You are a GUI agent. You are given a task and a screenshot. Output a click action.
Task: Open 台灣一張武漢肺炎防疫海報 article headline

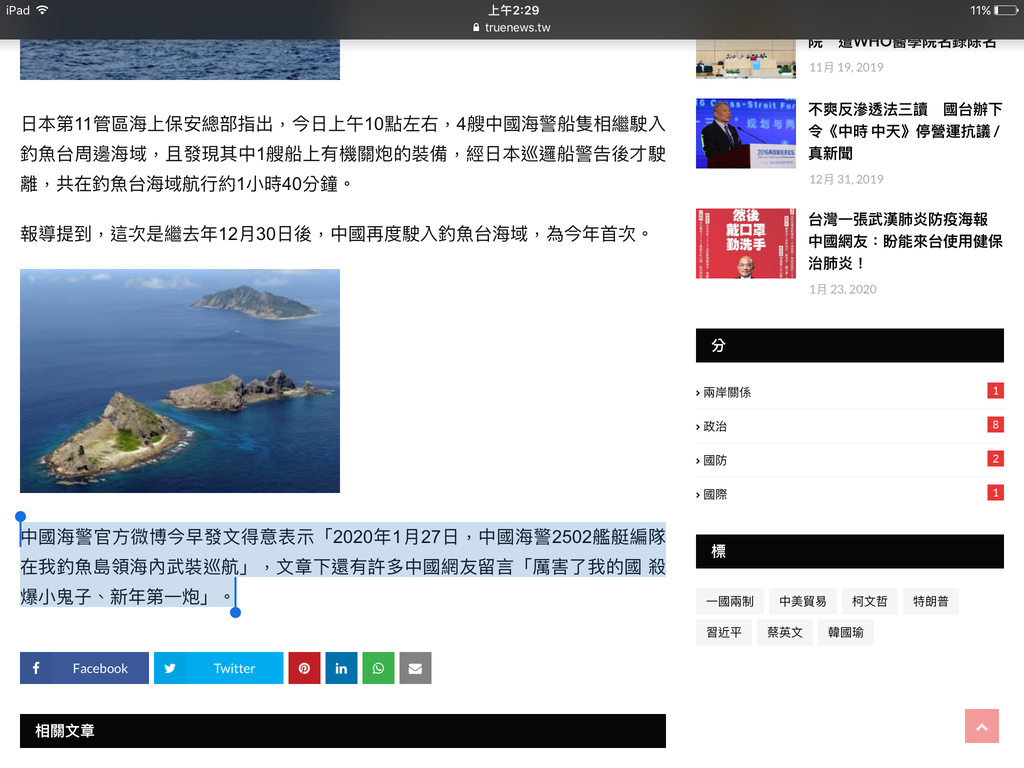point(905,241)
